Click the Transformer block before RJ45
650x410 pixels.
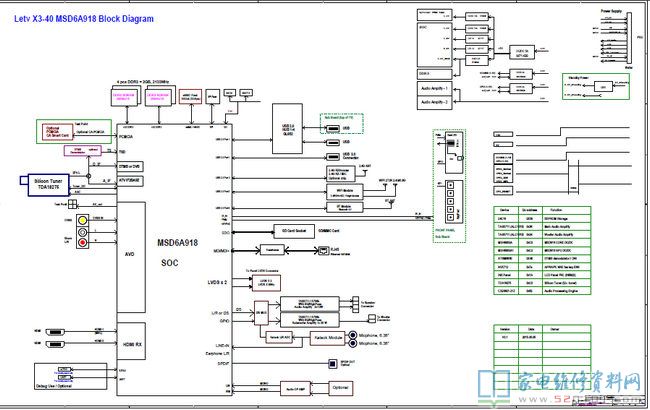pyautogui.click(x=272, y=250)
